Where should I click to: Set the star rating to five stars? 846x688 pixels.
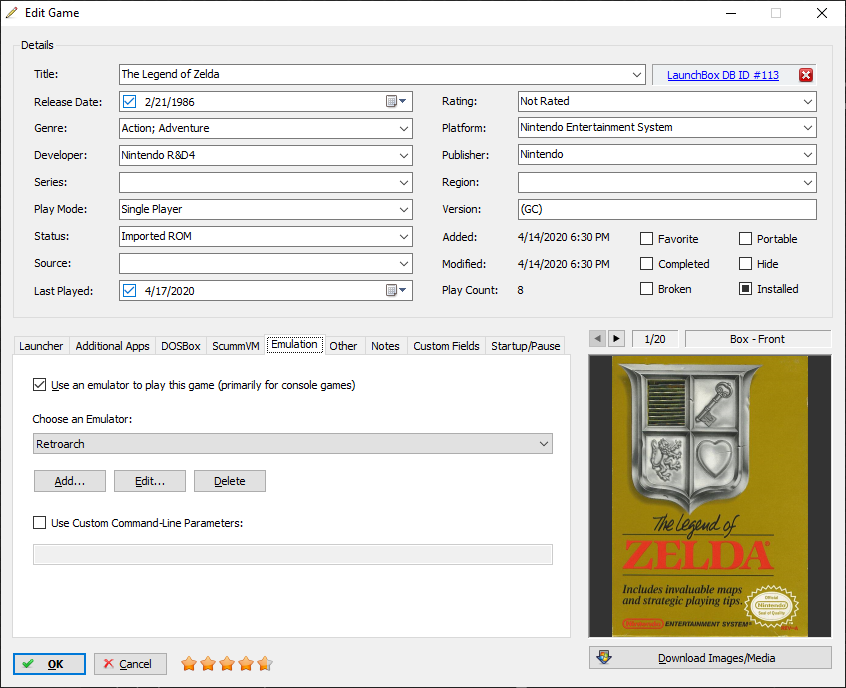pos(265,663)
